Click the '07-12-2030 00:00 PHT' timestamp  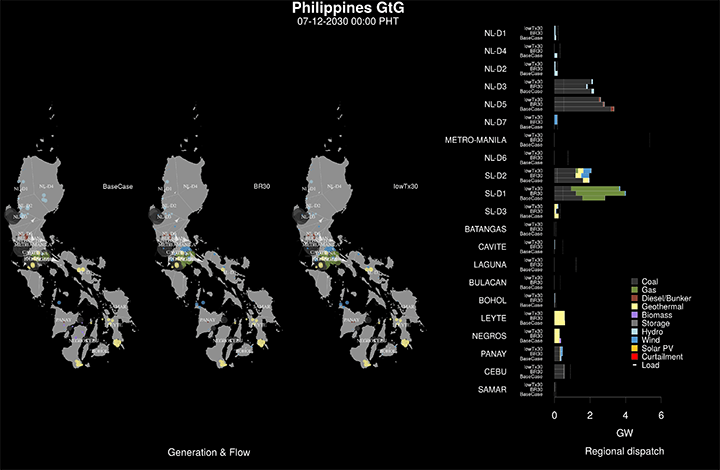pyautogui.click(x=348, y=22)
